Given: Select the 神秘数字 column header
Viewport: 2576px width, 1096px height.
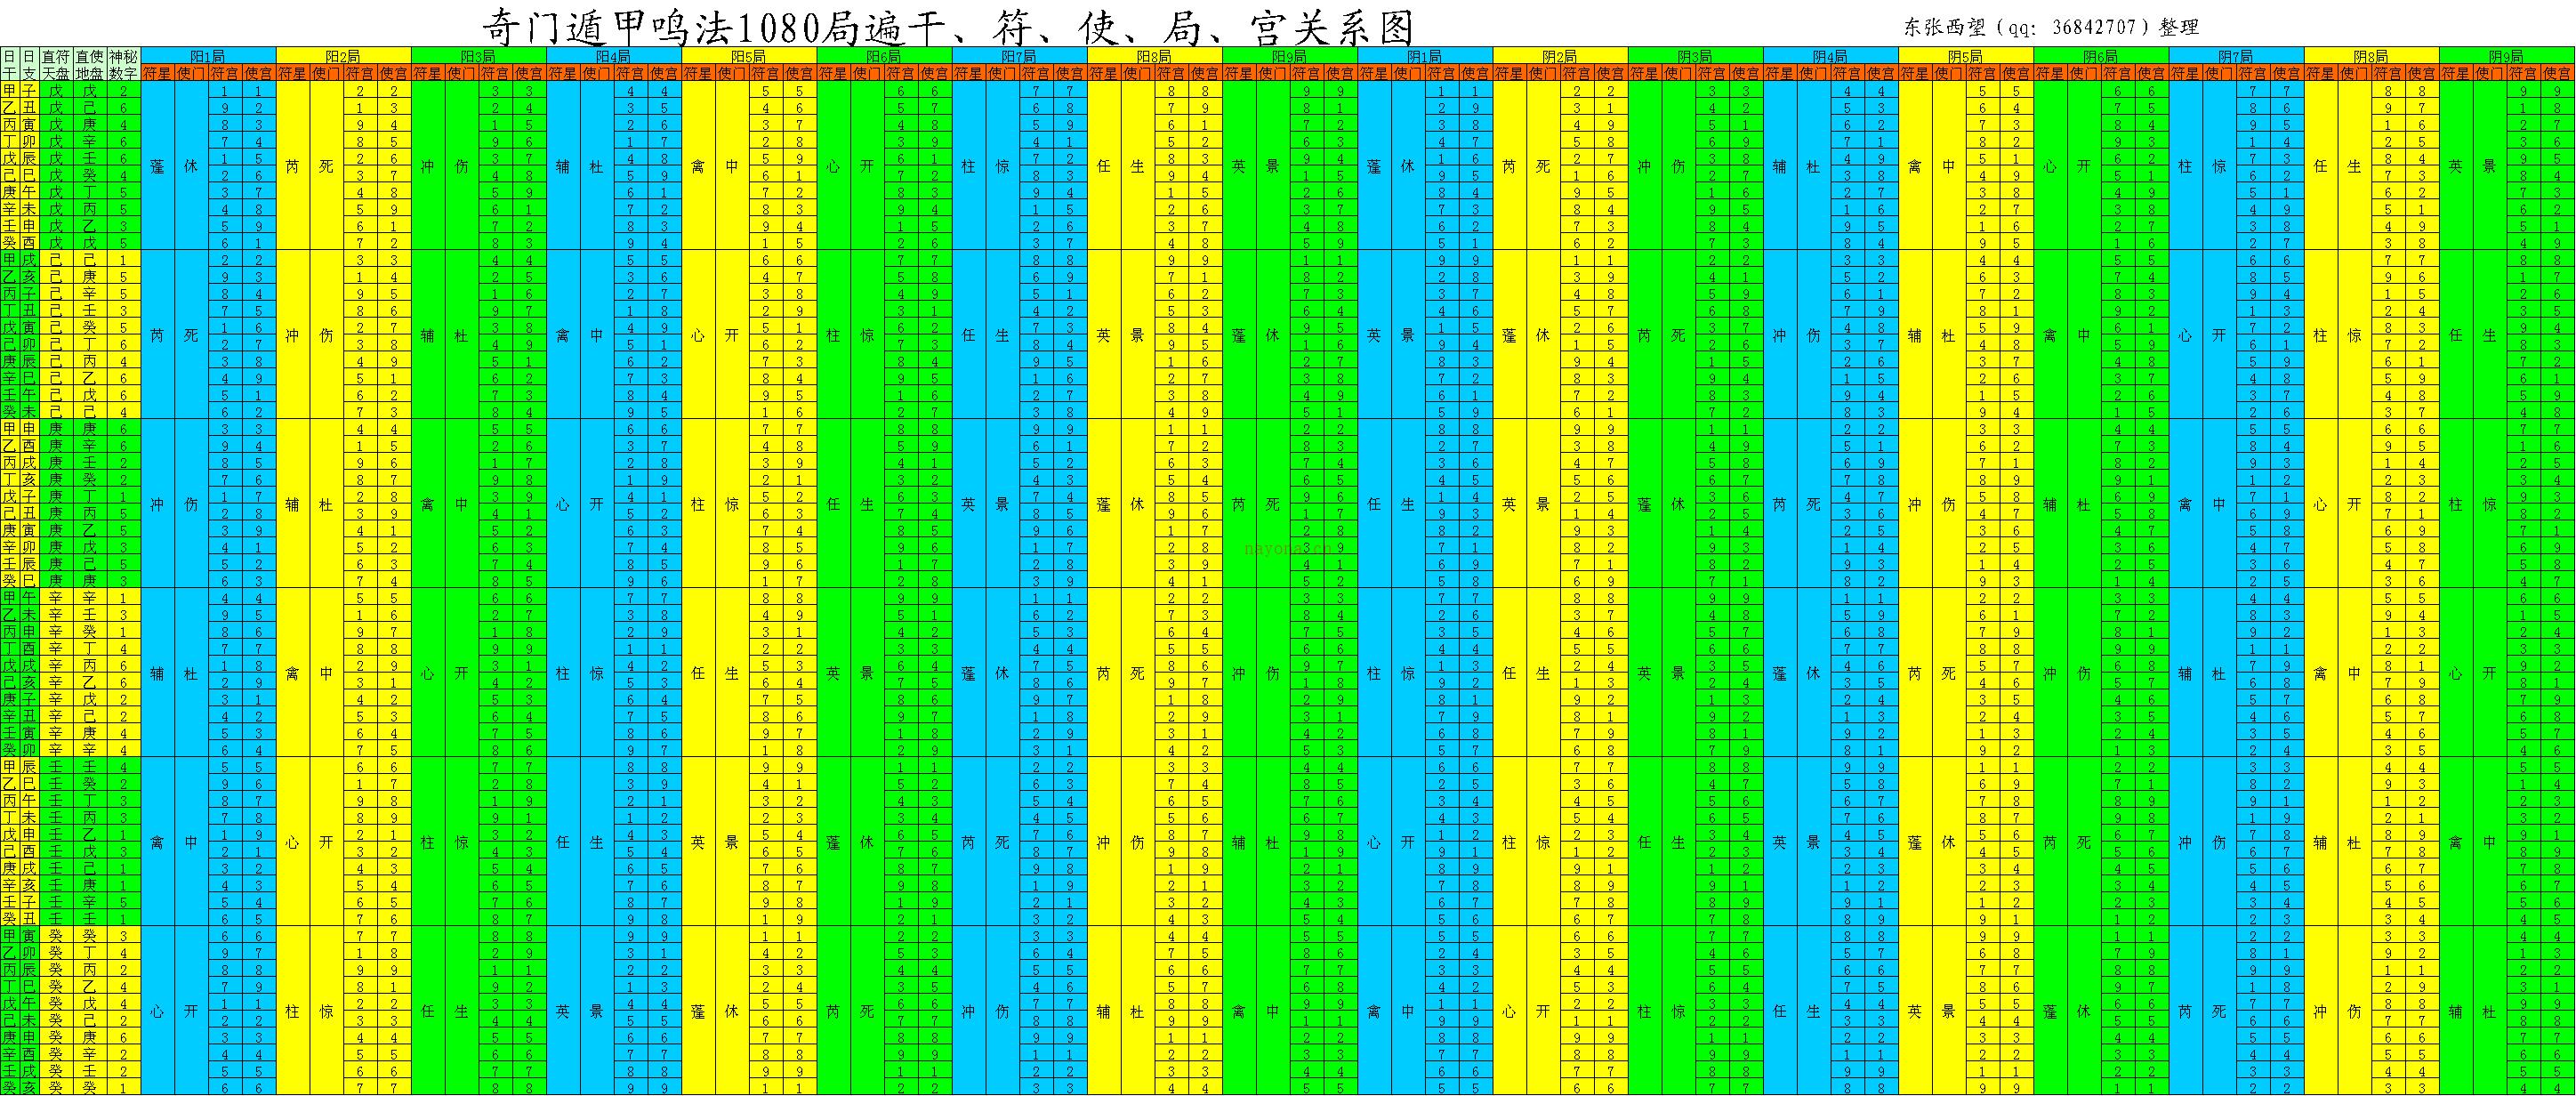Looking at the screenshot, I should (123, 64).
